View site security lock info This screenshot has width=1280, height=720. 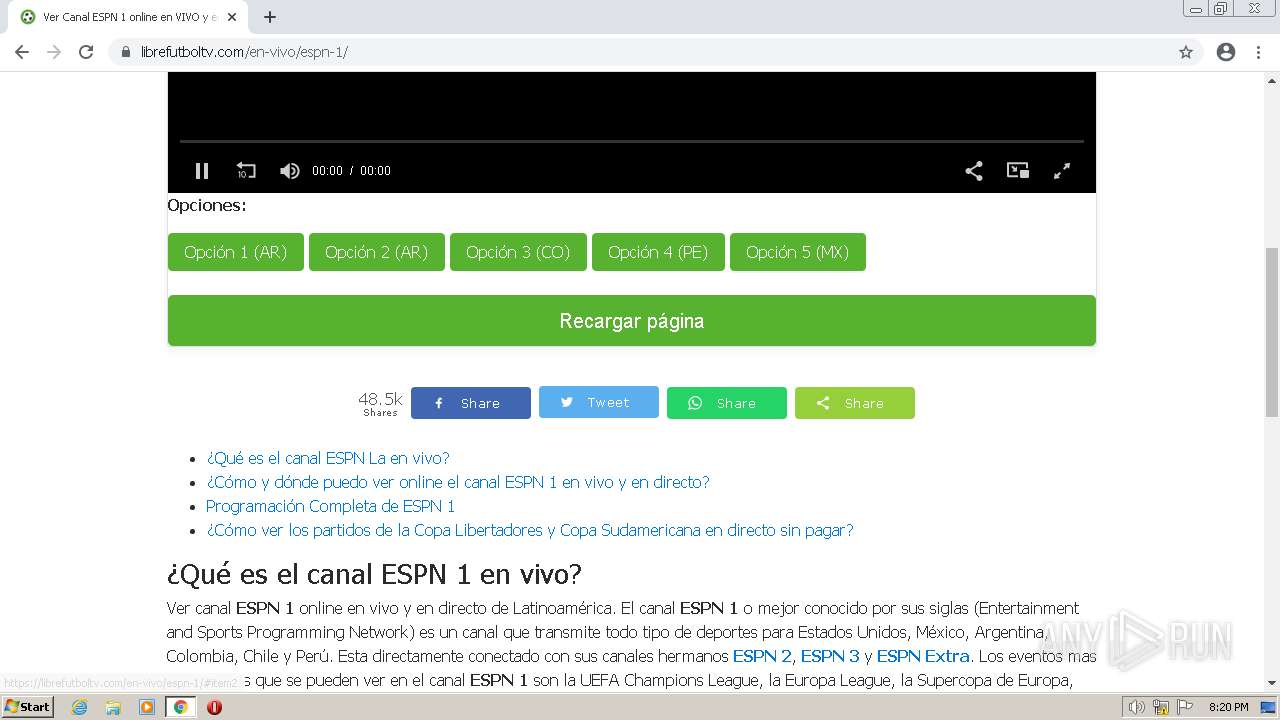pos(126,52)
